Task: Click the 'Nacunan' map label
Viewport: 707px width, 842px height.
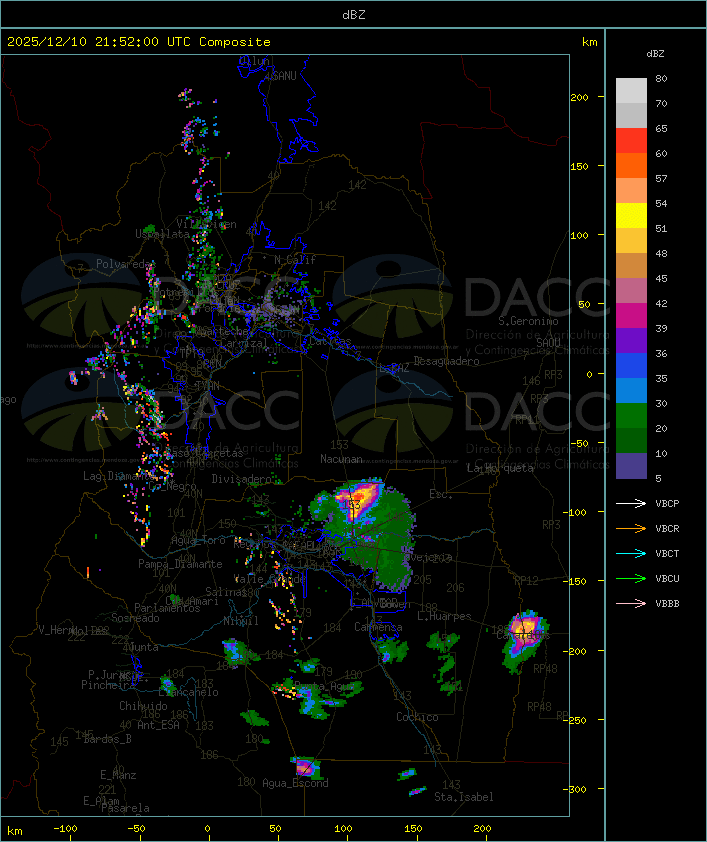Action: [341, 459]
